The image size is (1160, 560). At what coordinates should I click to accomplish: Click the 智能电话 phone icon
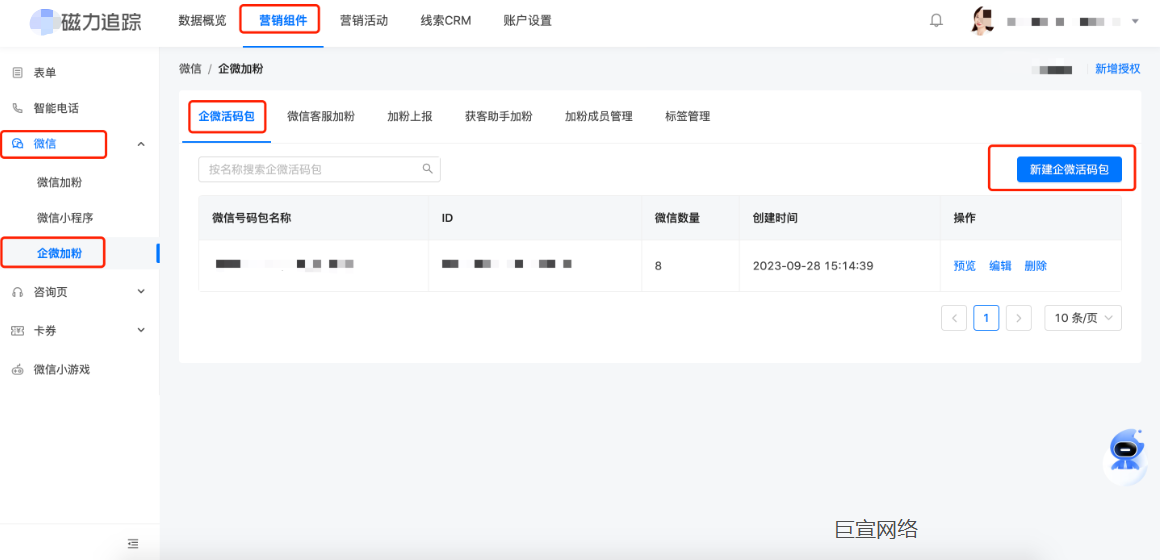tap(18, 108)
